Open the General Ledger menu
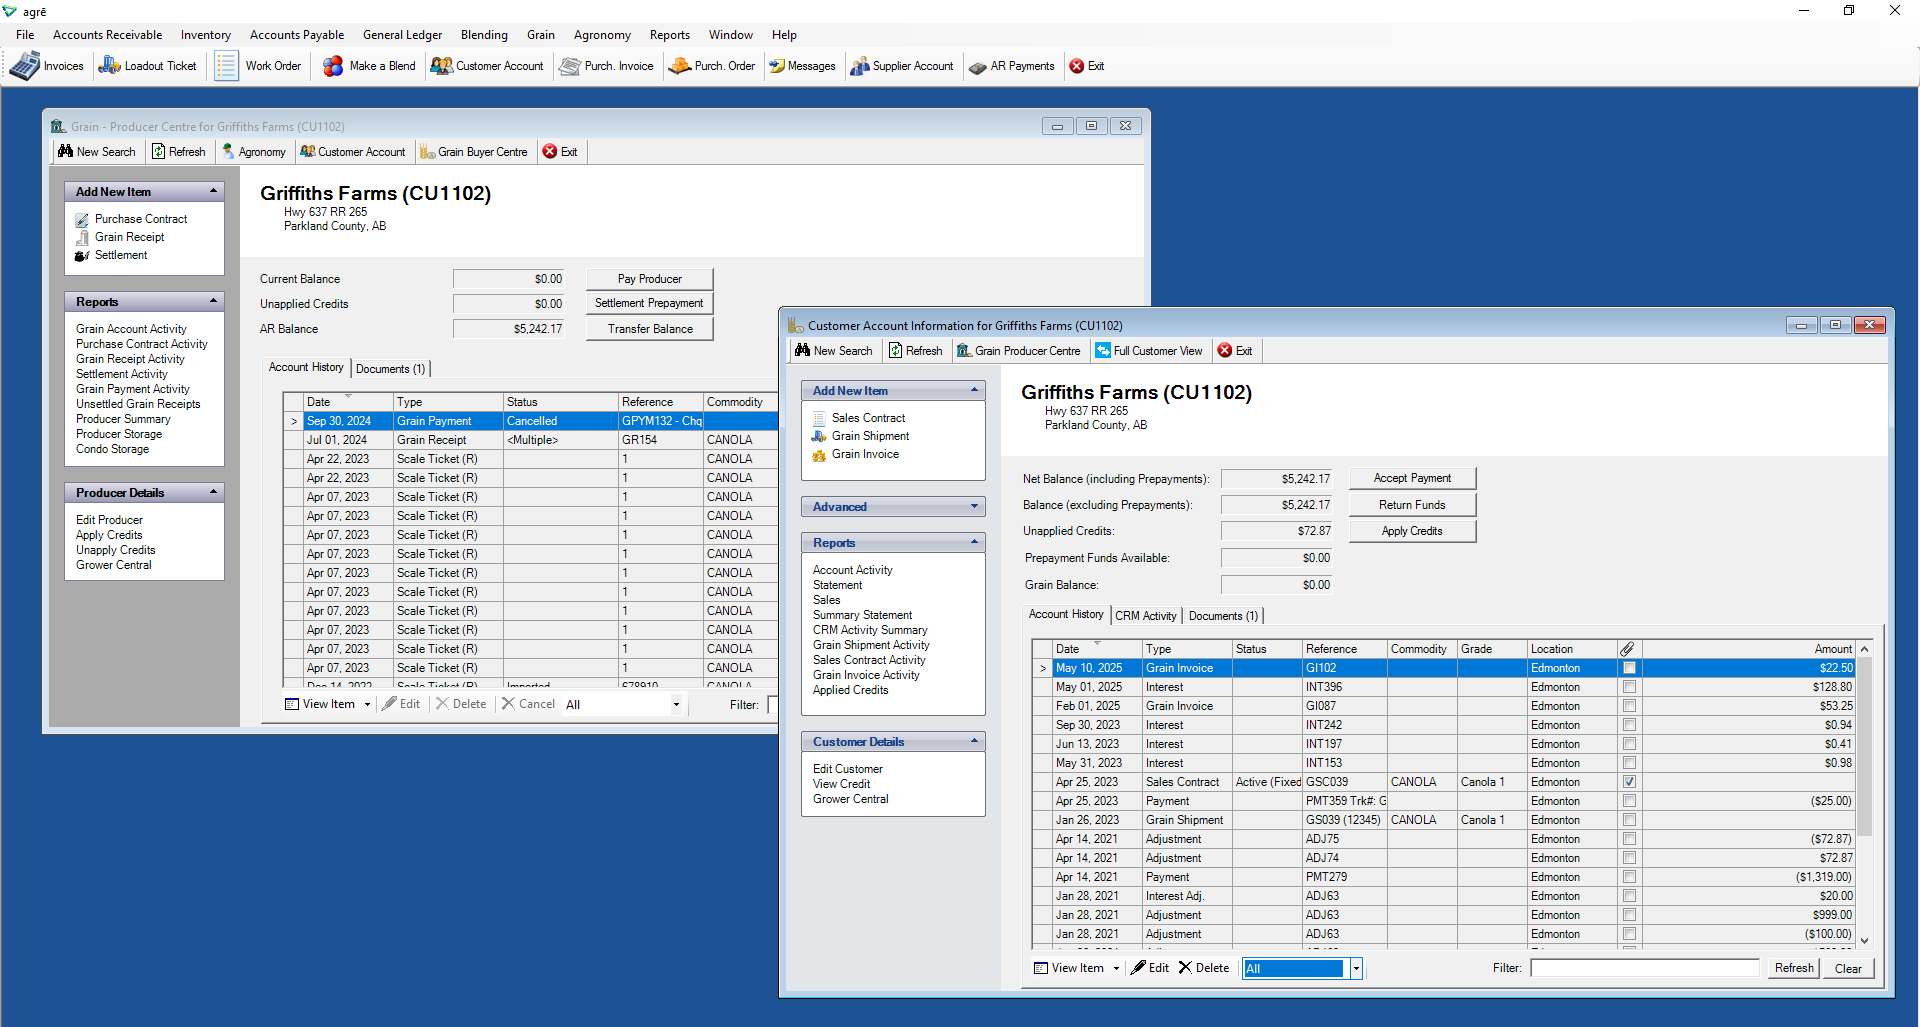Screen dimensions: 1920x1027 (402, 35)
